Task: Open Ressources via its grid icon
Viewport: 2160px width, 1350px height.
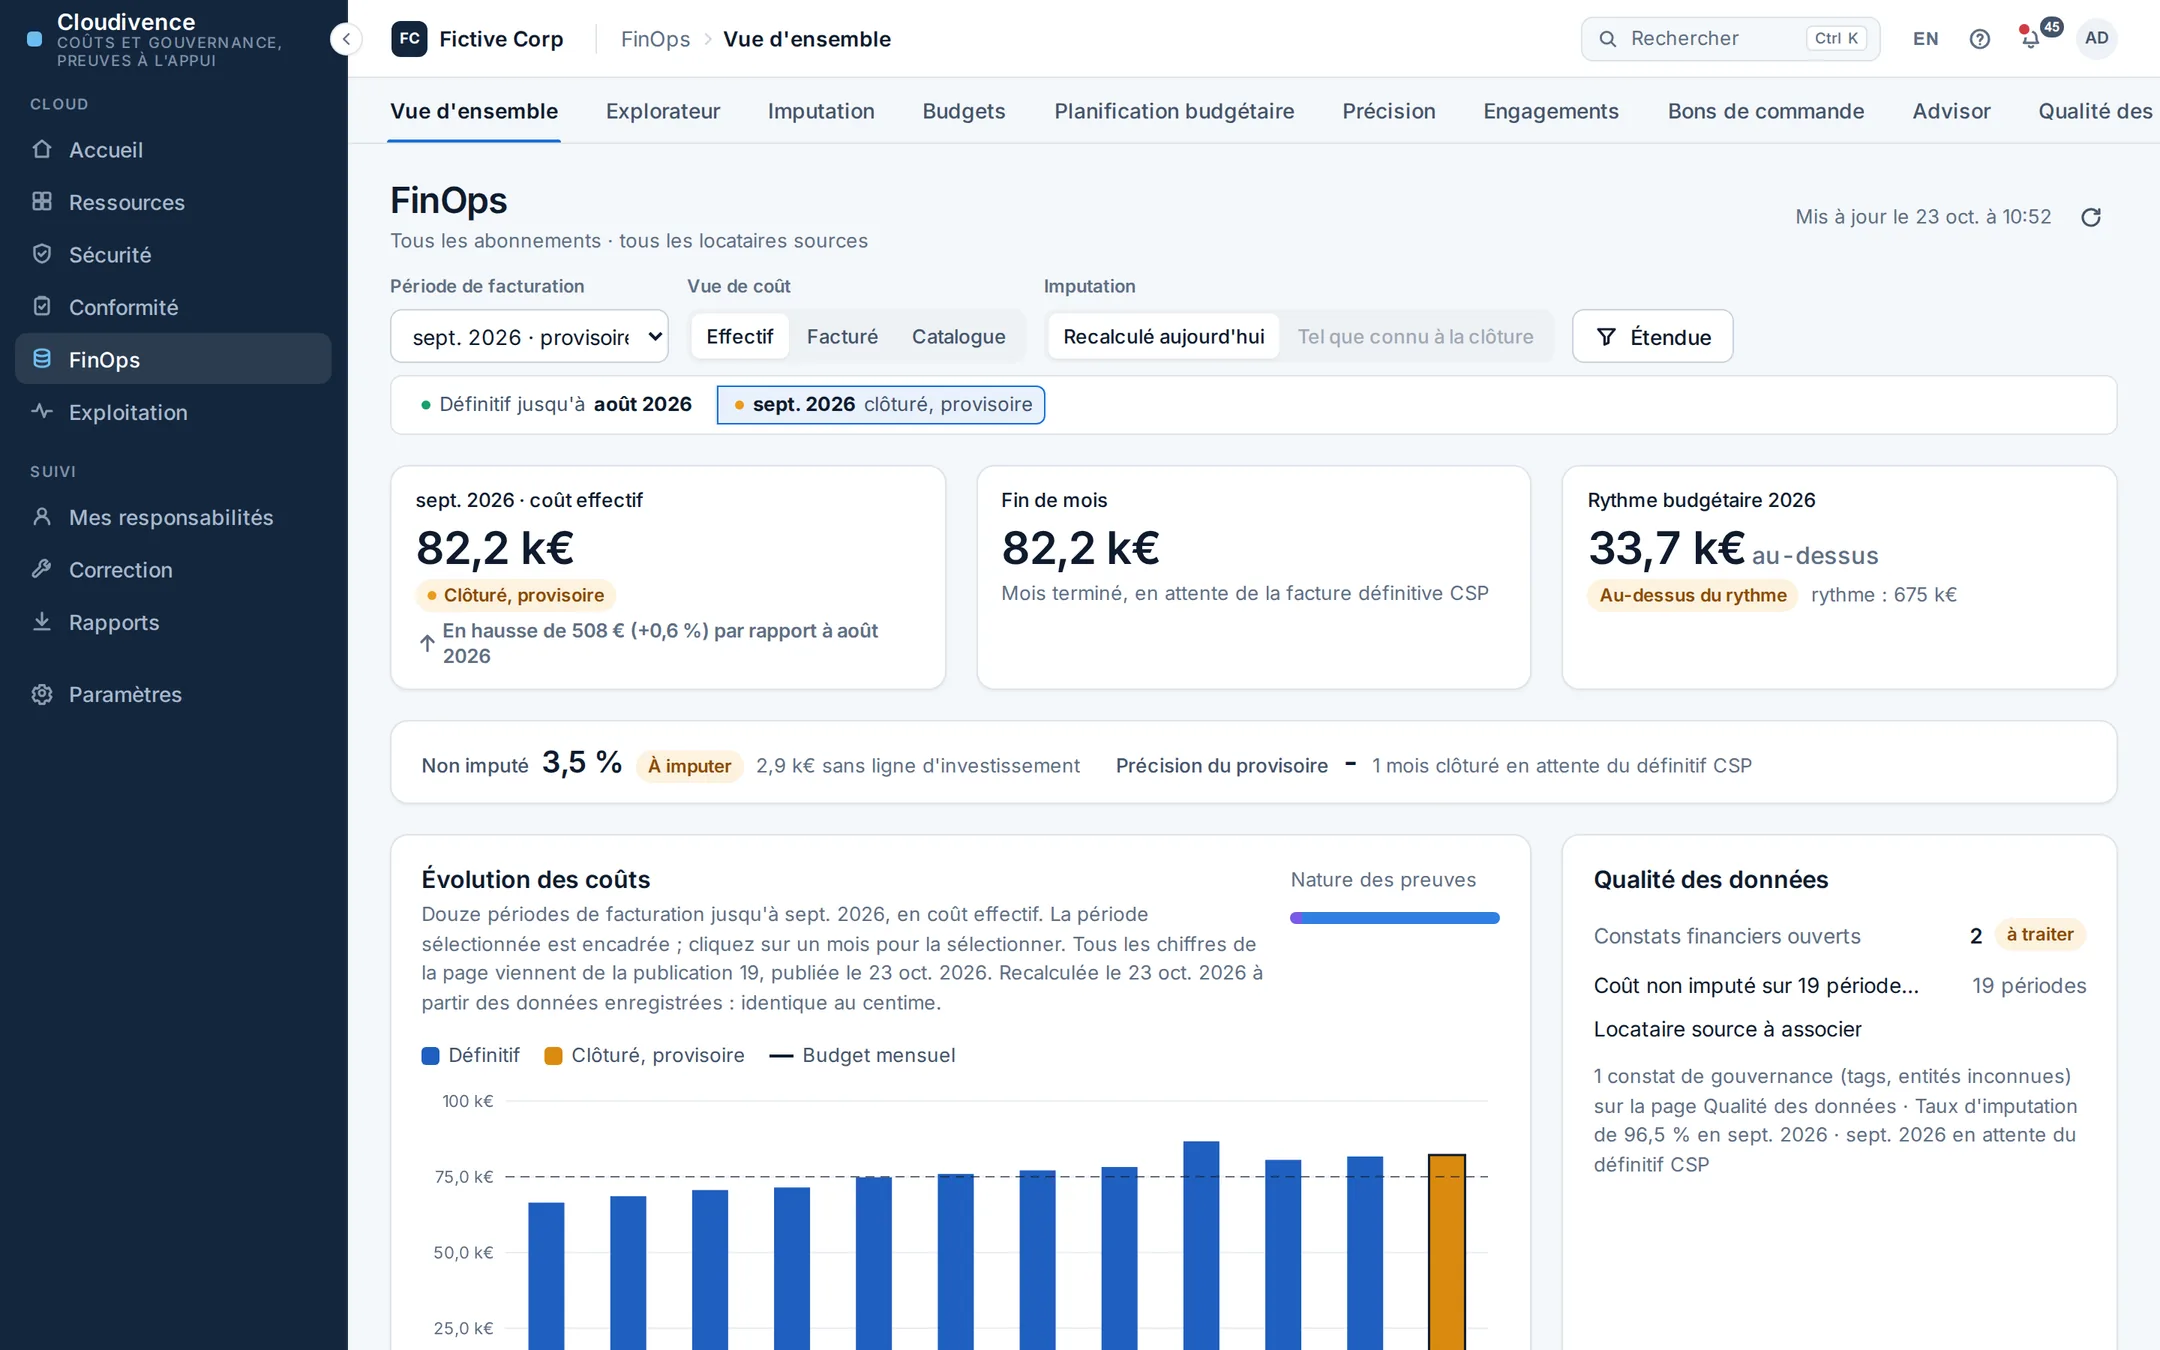Action: tap(42, 201)
